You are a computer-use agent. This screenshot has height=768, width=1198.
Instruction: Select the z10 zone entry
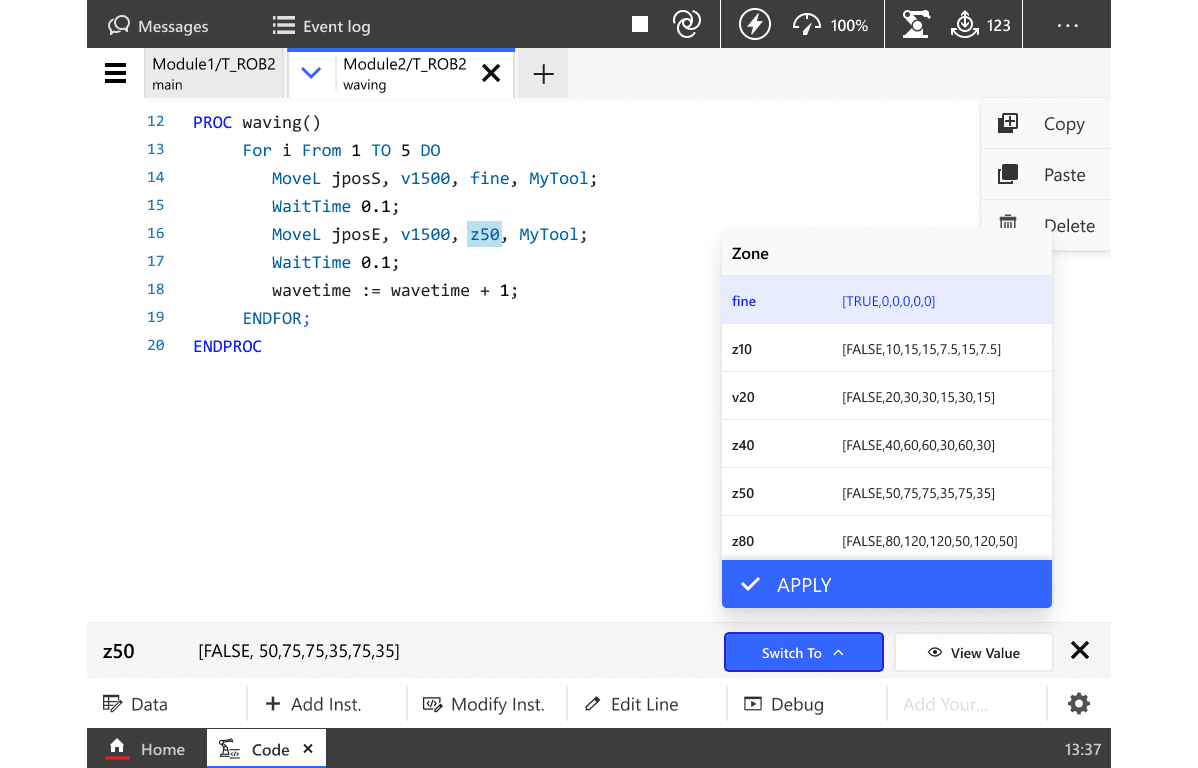coord(886,348)
